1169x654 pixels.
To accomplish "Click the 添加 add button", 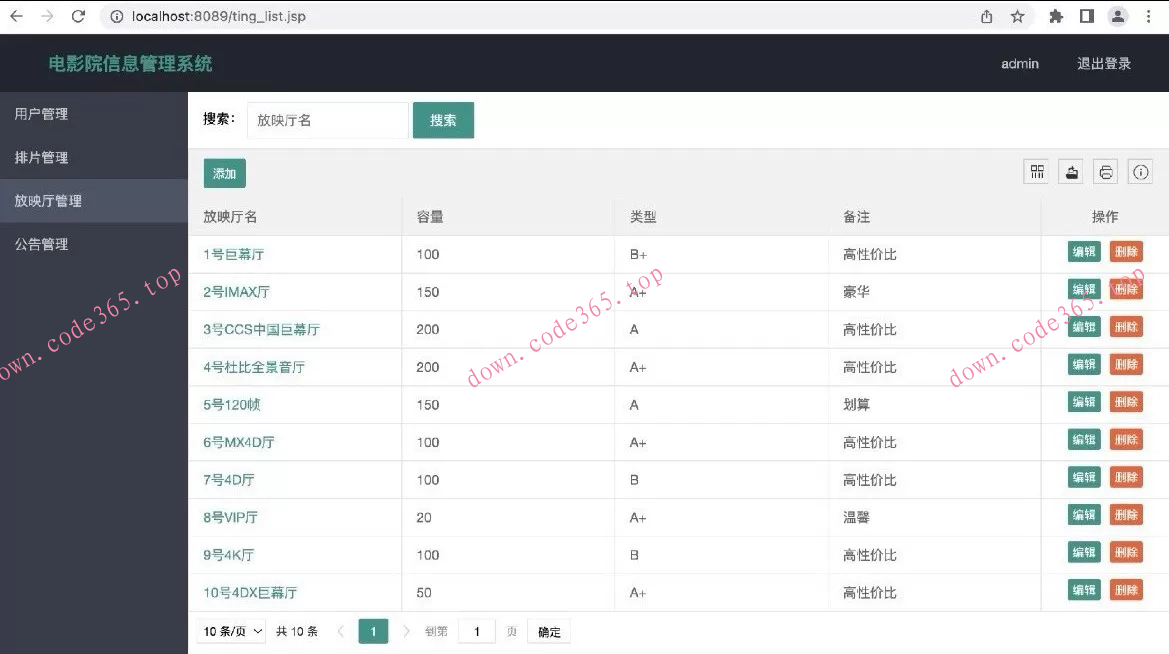I will [x=224, y=173].
